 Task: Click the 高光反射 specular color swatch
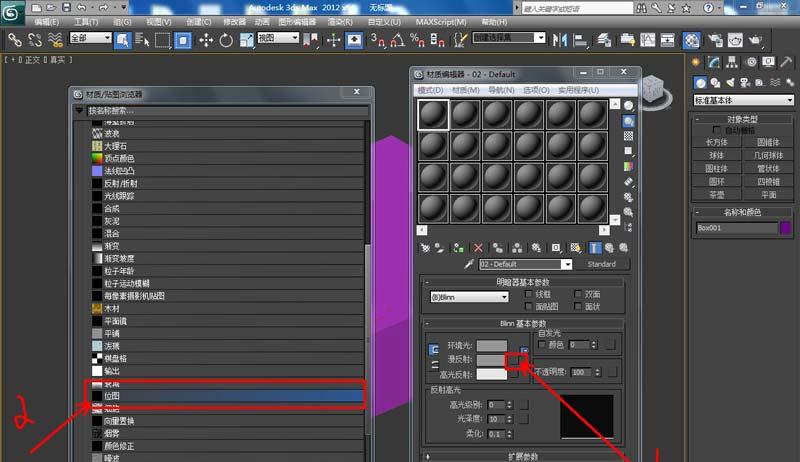click(x=491, y=374)
